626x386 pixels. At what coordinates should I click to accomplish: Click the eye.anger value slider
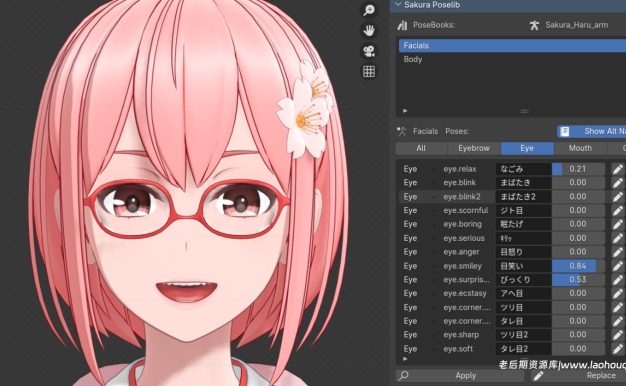point(578,252)
